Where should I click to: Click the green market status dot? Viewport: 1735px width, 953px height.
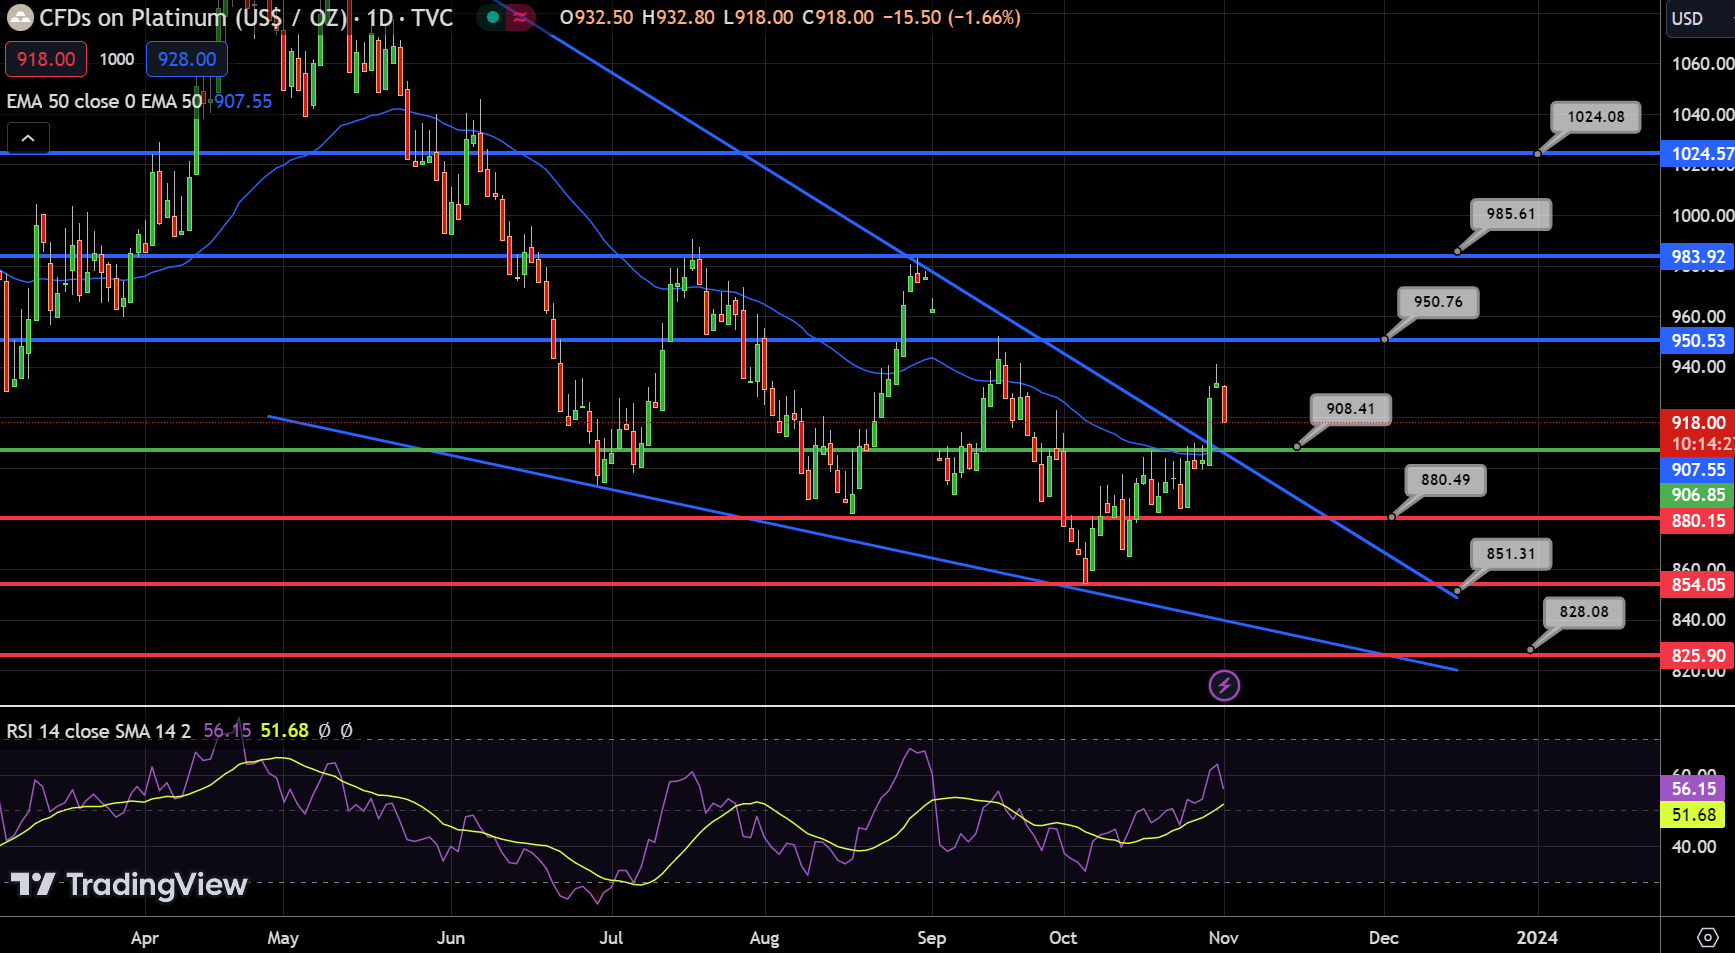coord(492,17)
